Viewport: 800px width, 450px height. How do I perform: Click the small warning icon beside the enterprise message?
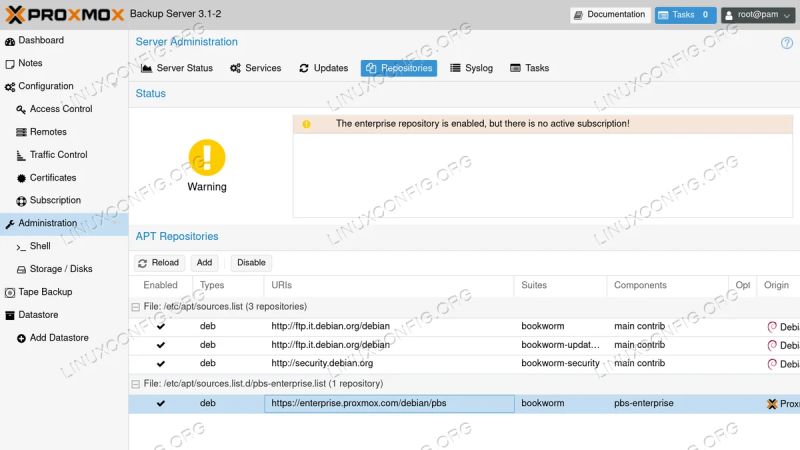pos(306,124)
